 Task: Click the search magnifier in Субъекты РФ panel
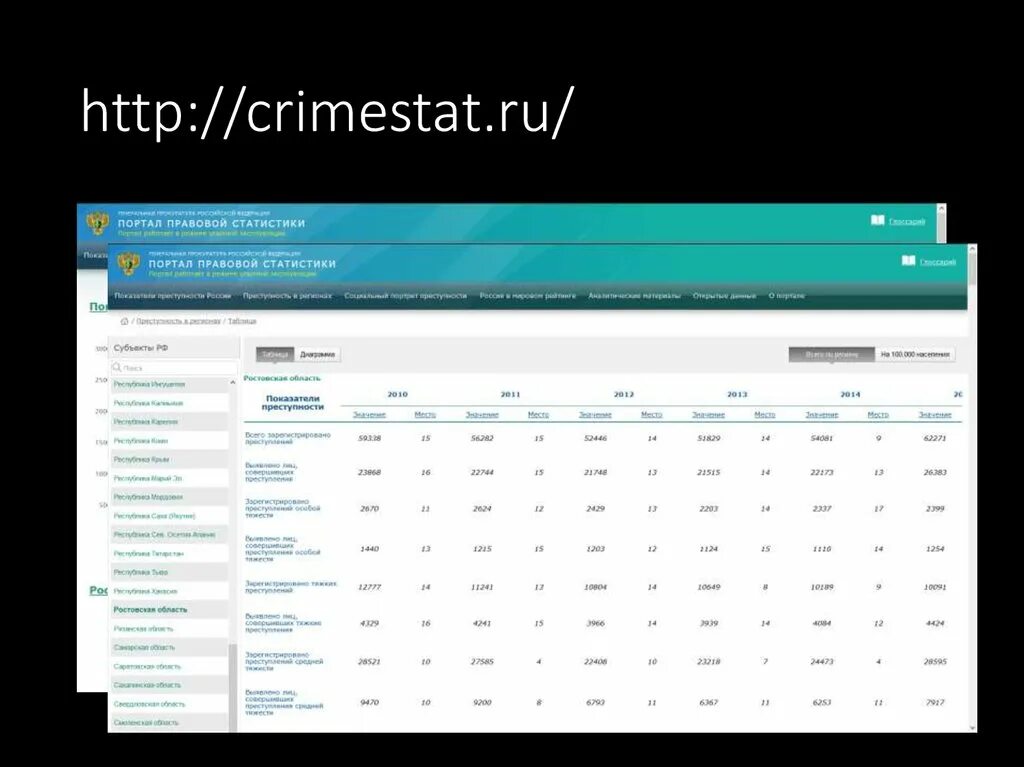coord(116,366)
